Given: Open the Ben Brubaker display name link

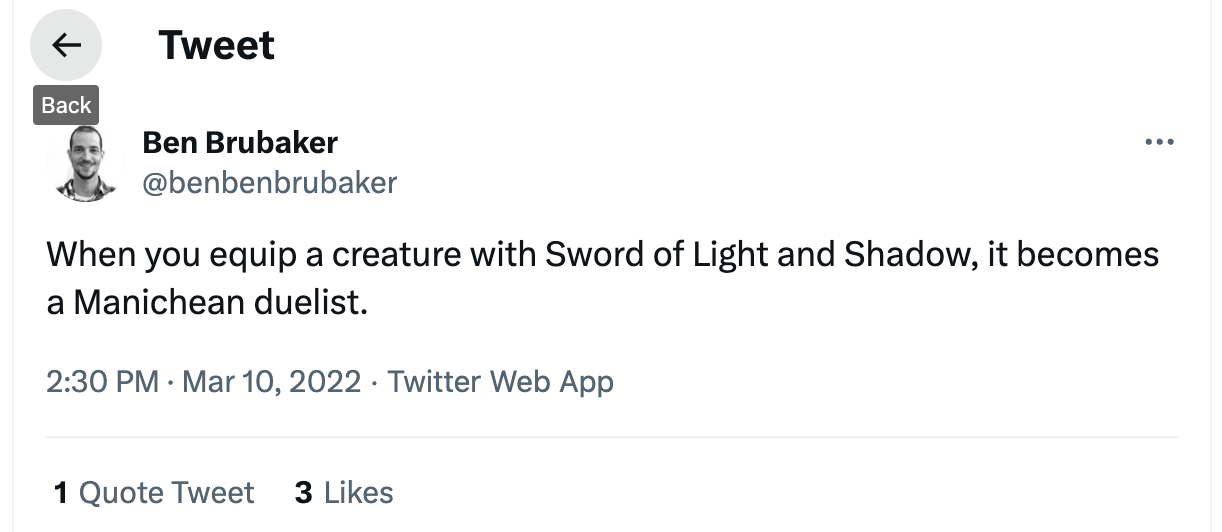Looking at the screenshot, I should pos(240,143).
